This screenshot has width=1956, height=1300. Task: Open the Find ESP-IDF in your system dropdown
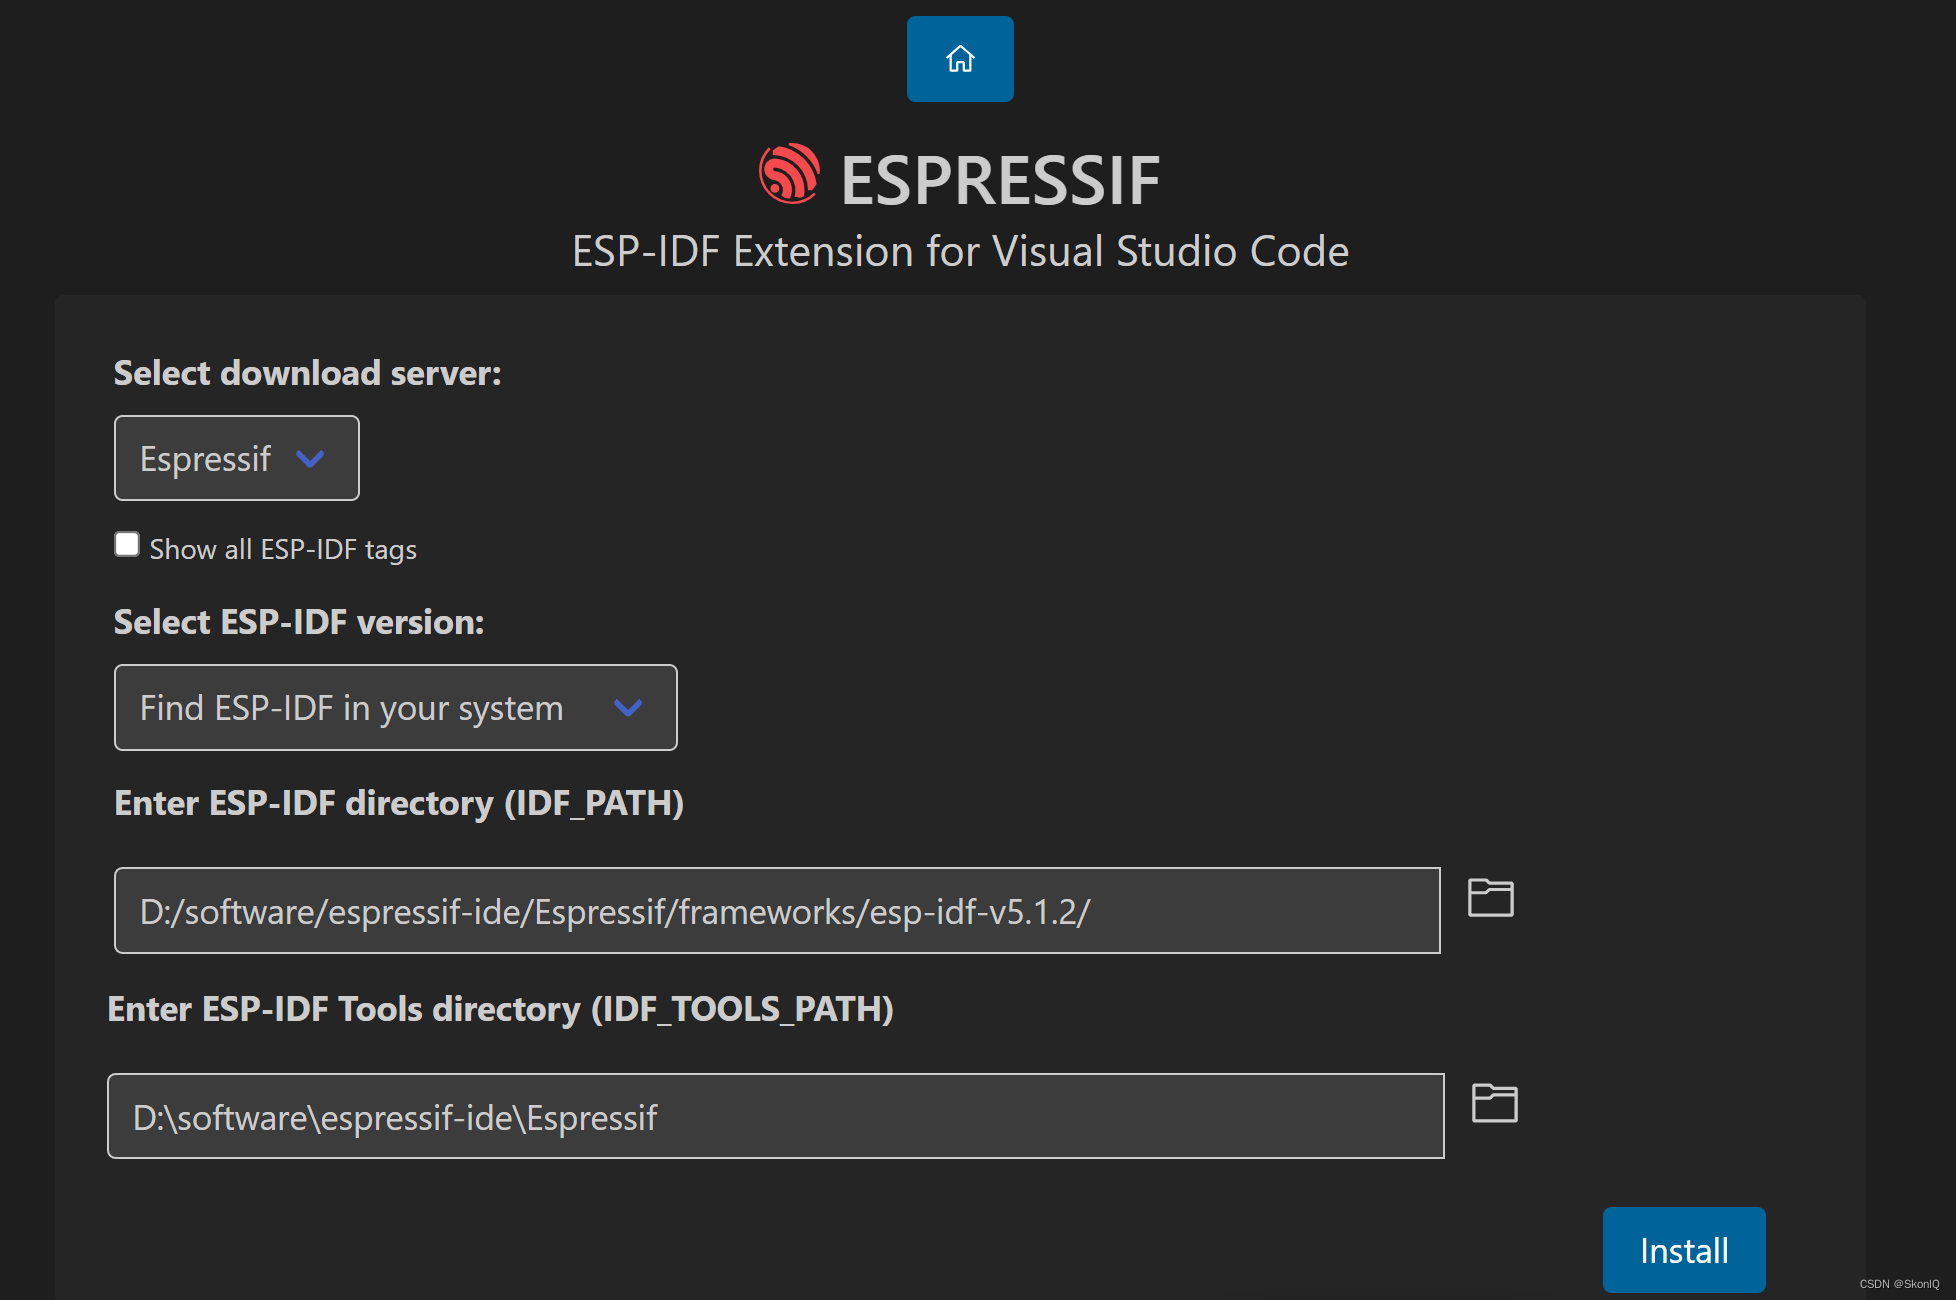pyautogui.click(x=395, y=707)
